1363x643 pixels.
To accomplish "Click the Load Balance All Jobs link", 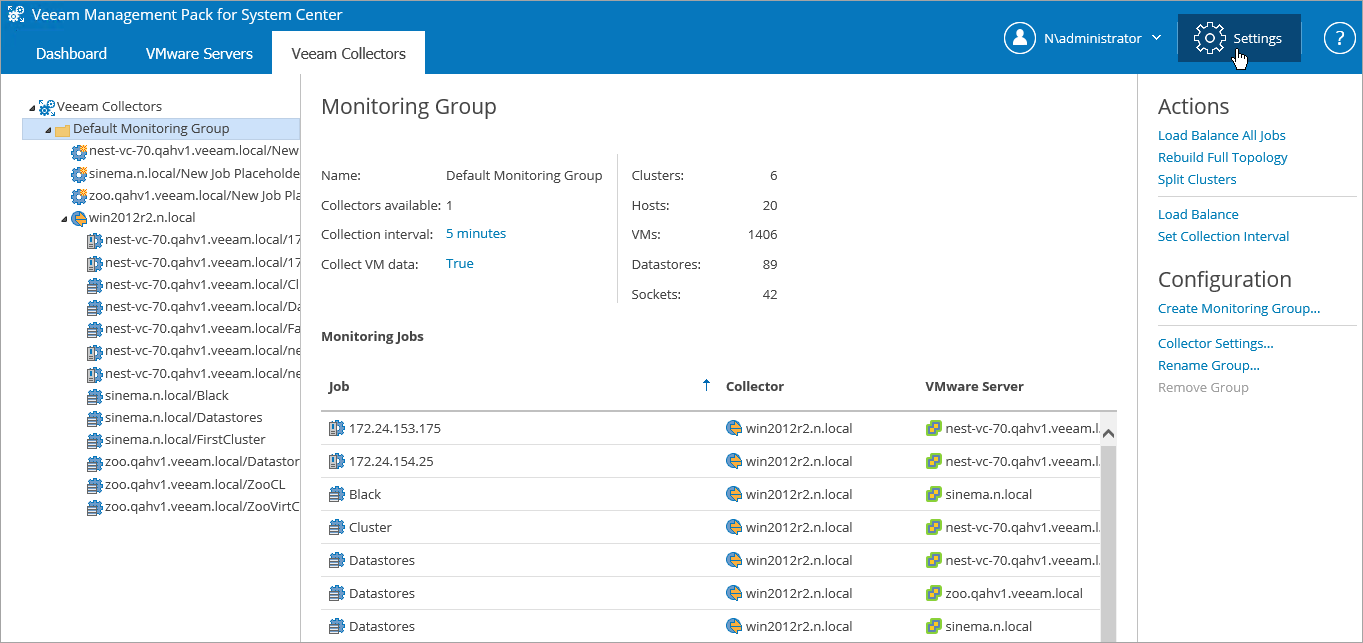I will [x=1221, y=135].
